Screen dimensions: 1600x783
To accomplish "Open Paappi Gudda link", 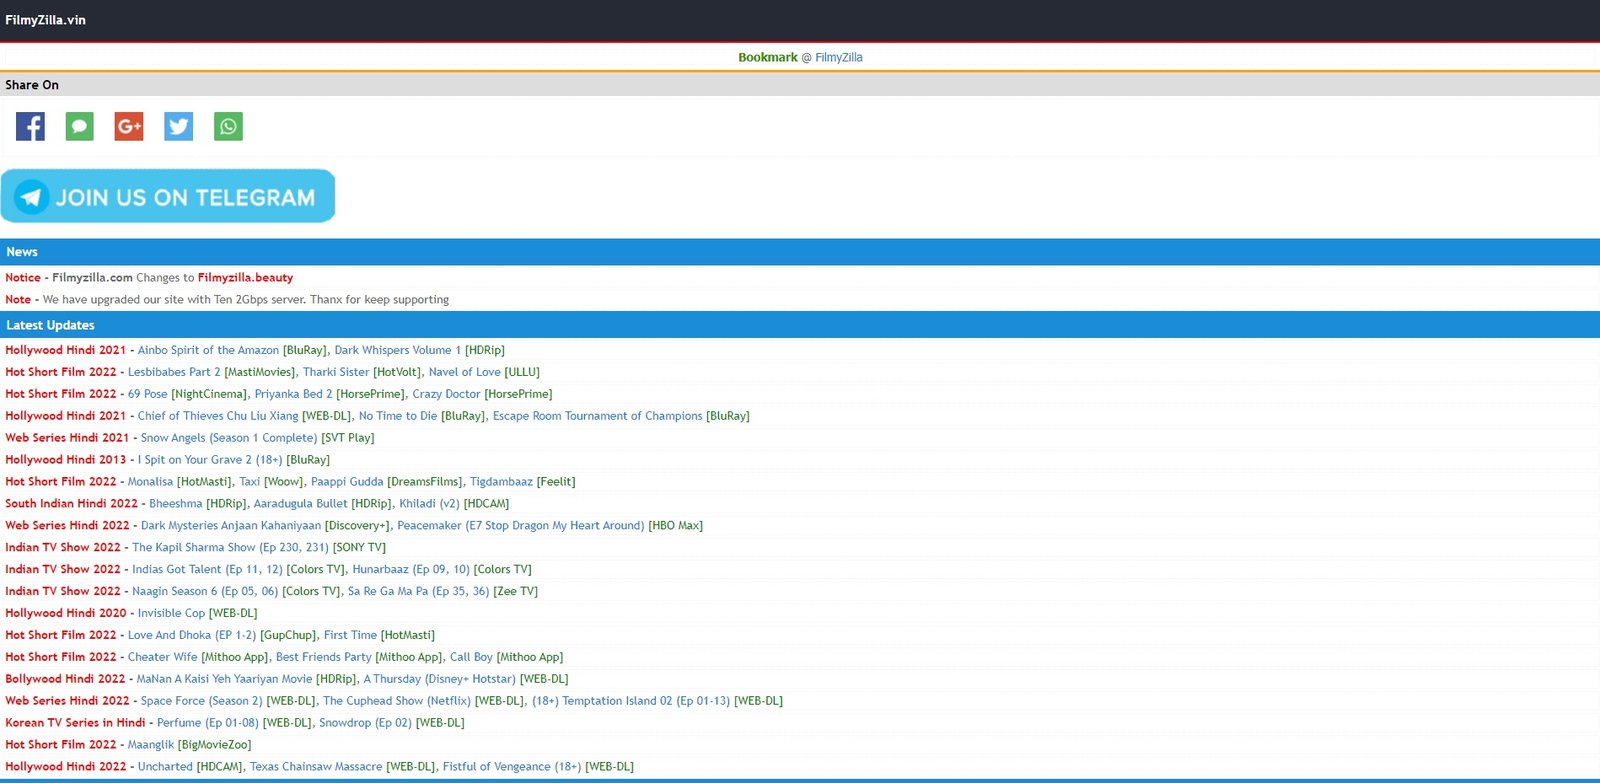I will [x=347, y=482].
